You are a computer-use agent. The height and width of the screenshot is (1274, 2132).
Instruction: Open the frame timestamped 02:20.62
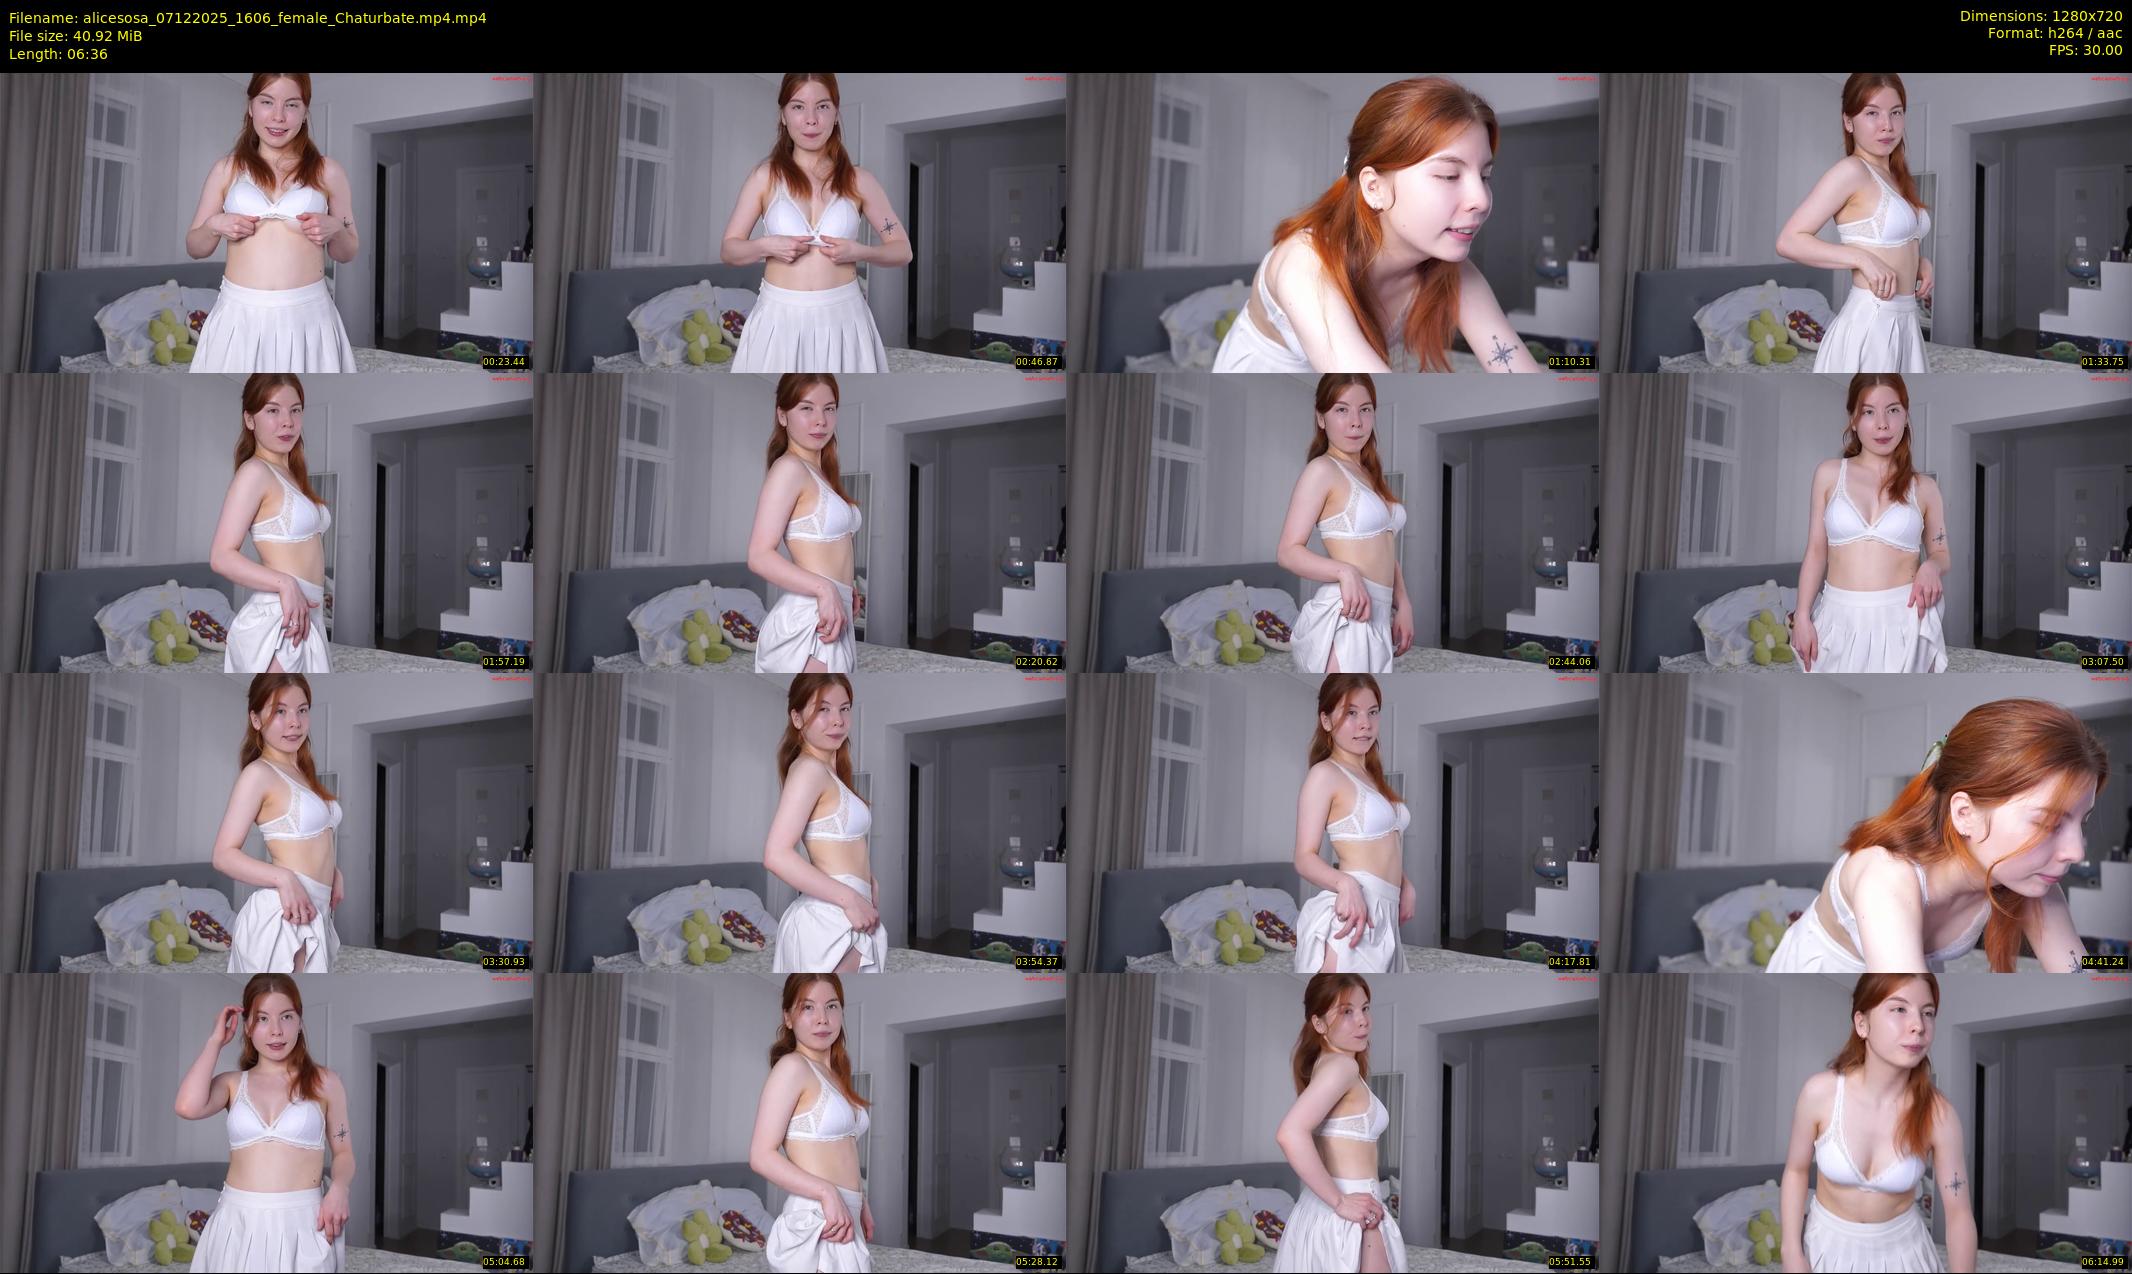799,522
